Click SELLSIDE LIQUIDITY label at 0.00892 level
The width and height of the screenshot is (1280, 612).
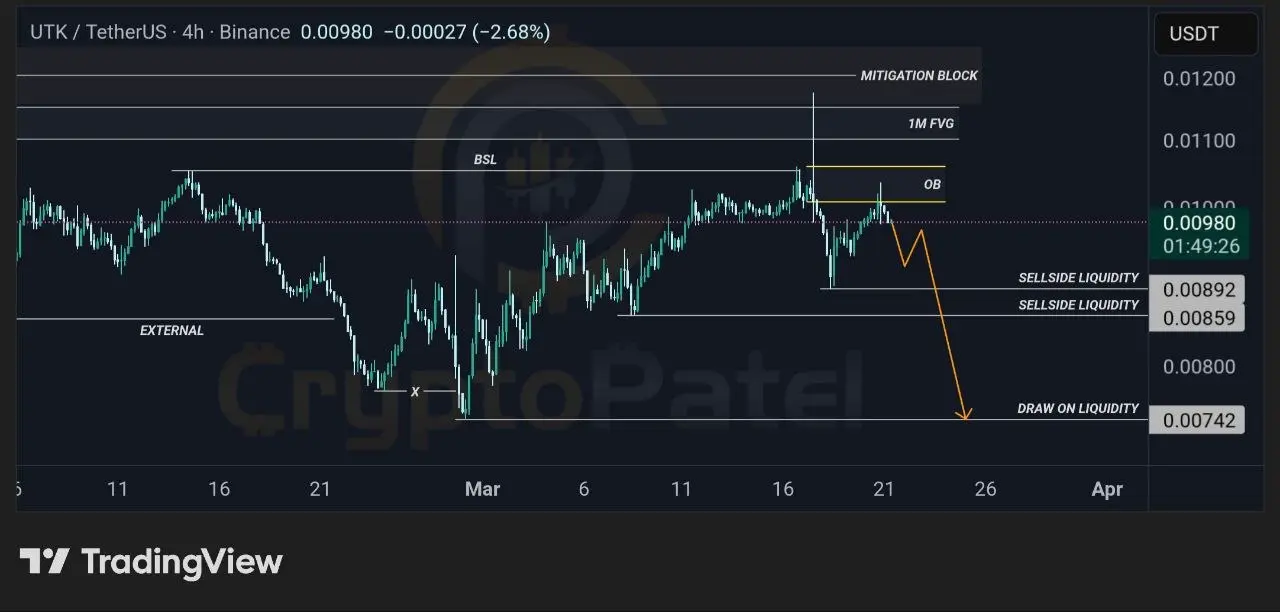click(1078, 278)
